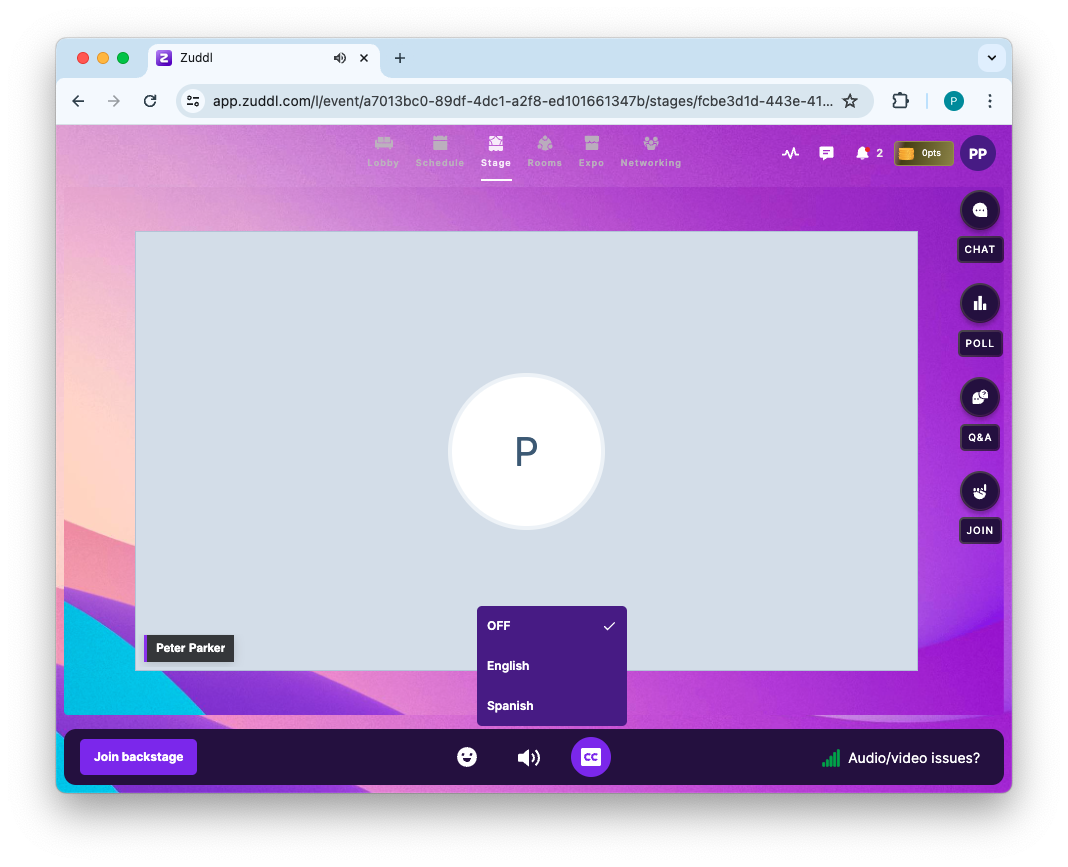Click the Audio/video issues? link
The height and width of the screenshot is (867, 1068).
tap(913, 758)
